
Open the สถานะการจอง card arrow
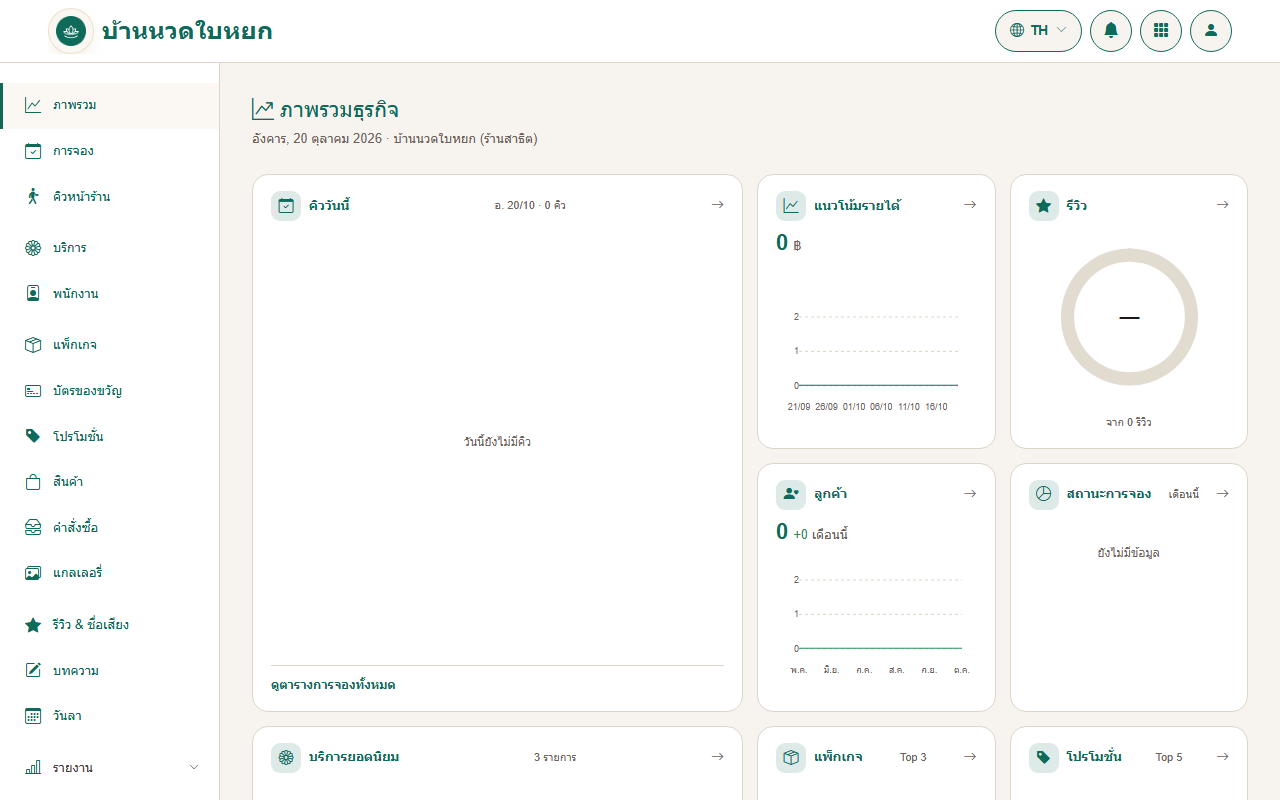point(1222,493)
